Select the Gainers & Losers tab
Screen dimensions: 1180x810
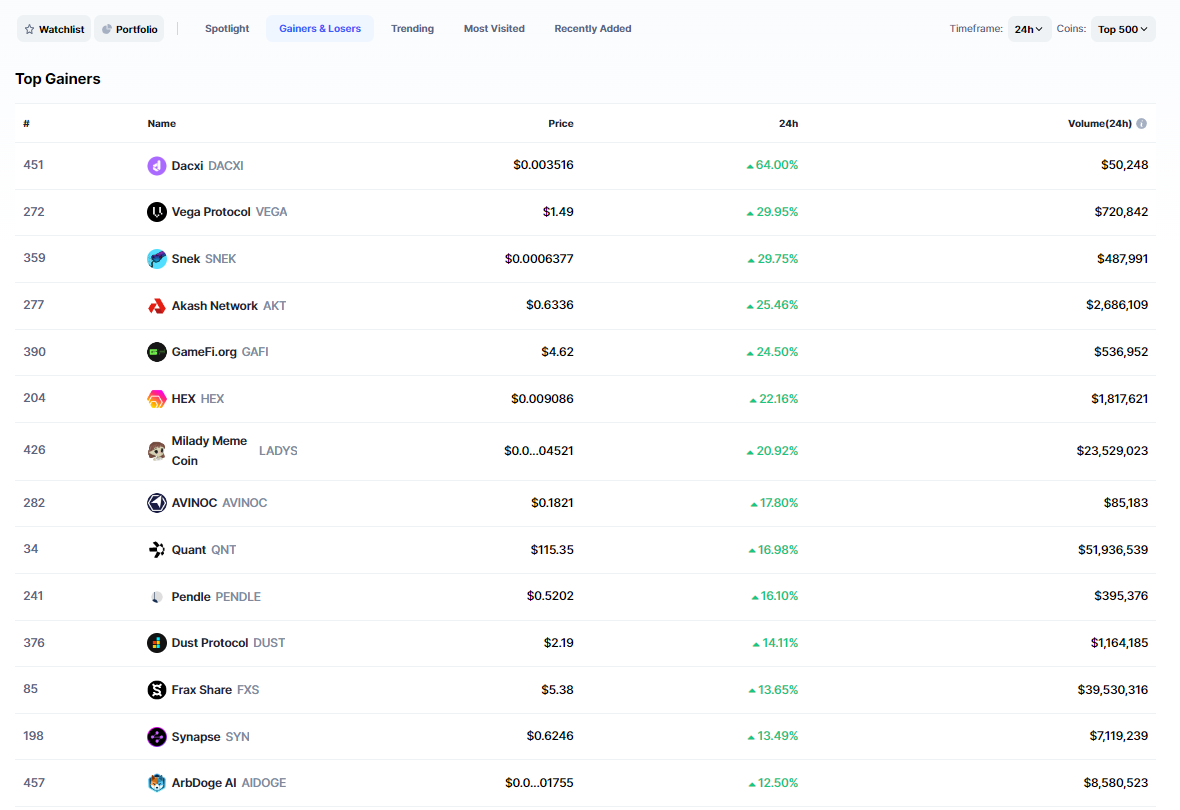[x=320, y=29]
